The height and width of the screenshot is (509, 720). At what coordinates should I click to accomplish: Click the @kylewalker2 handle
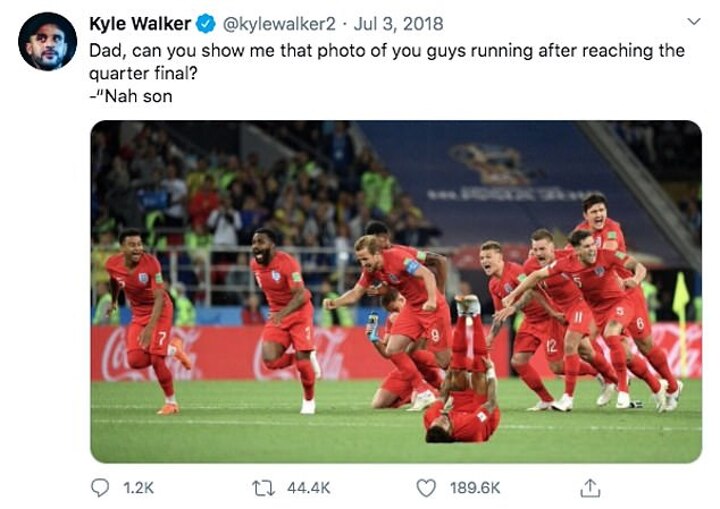pyautogui.click(x=271, y=23)
